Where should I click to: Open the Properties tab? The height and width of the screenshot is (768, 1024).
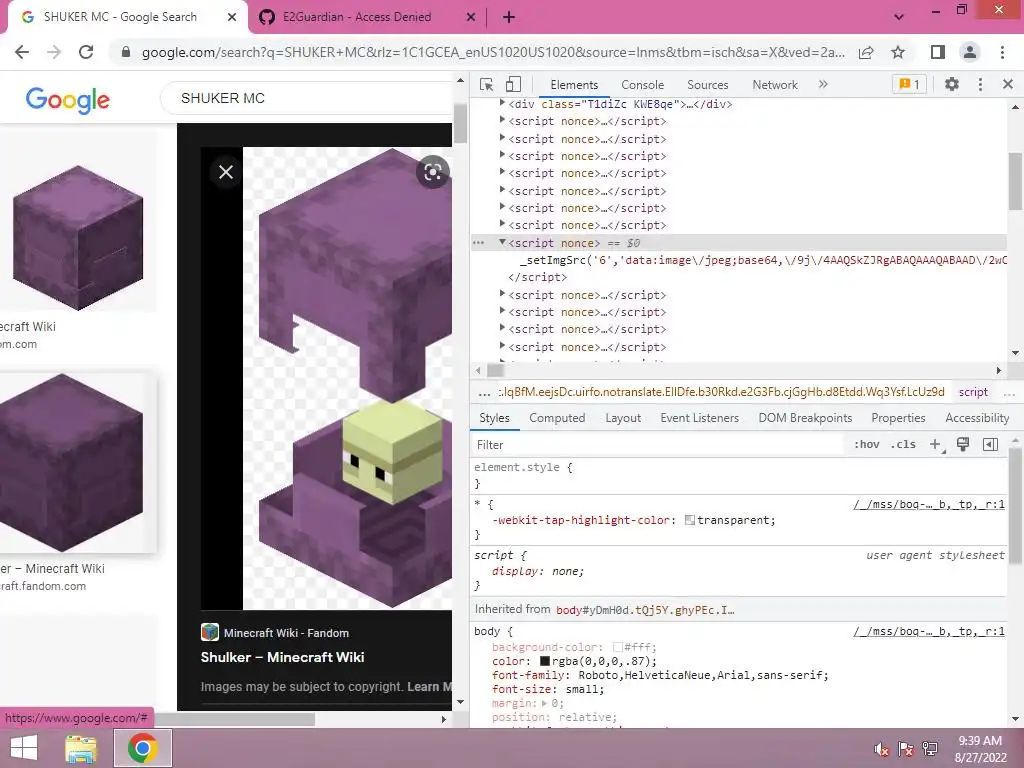pos(898,418)
